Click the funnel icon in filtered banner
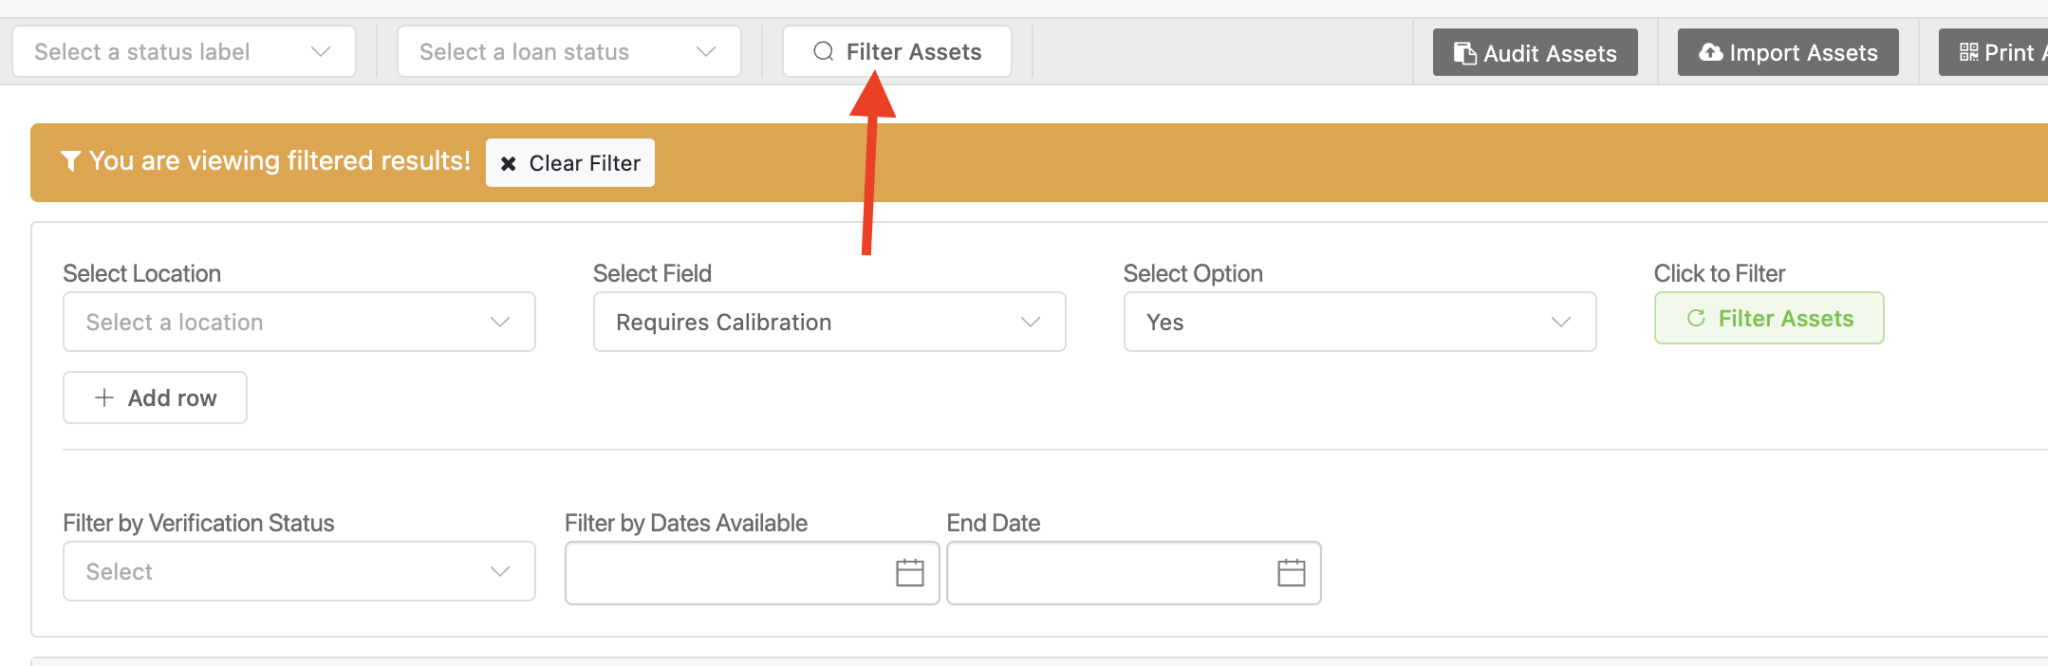This screenshot has height=666, width=2048. coord(70,161)
